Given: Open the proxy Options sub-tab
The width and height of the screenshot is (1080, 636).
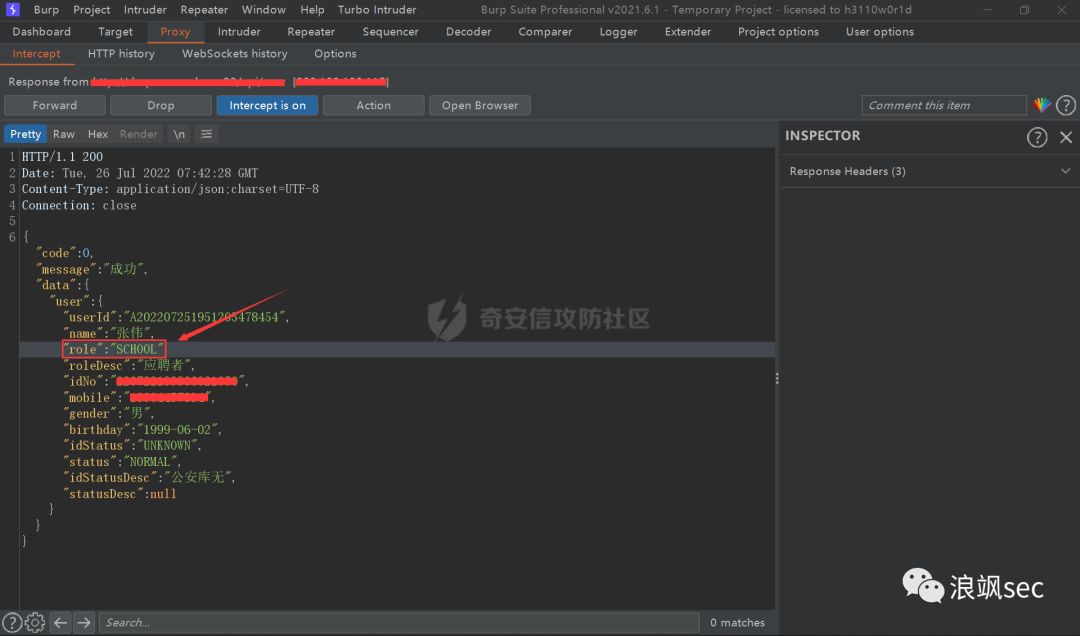Looking at the screenshot, I should coord(335,54).
